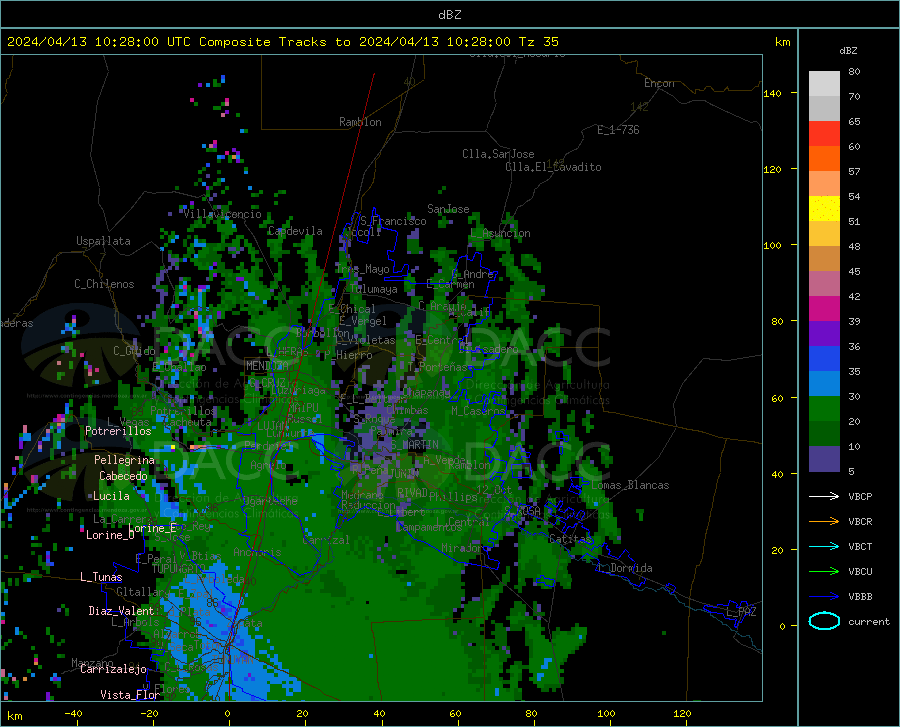900x727 pixels.
Task: Click the 'S_Francisco' map label
Action: pos(393,221)
